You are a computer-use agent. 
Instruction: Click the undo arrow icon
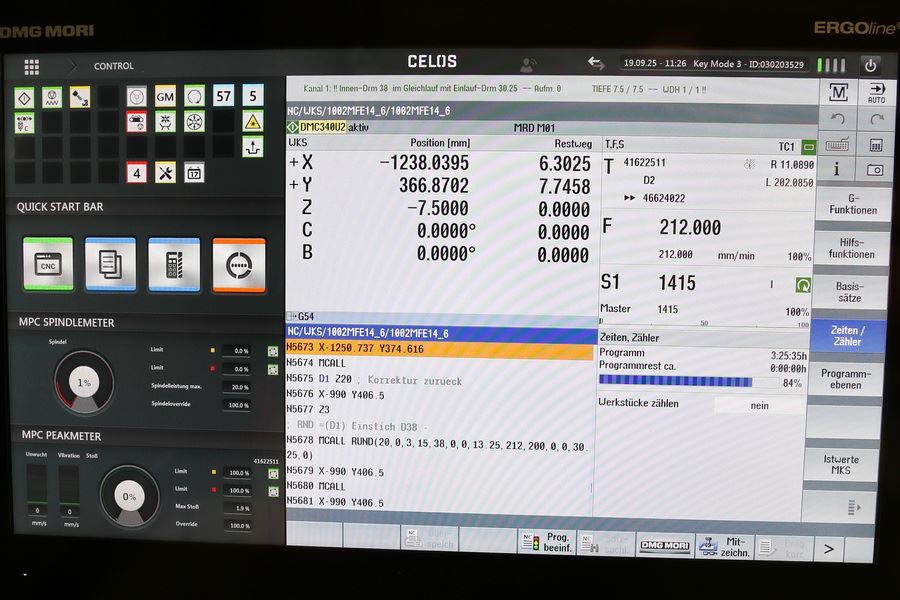(837, 119)
